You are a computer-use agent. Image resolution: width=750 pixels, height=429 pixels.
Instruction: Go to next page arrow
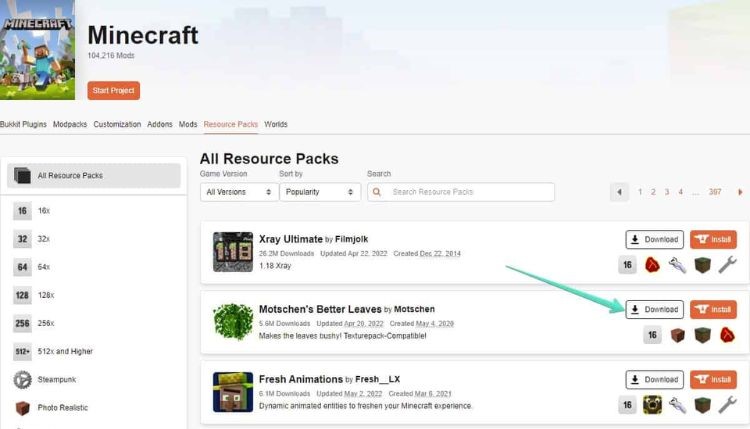click(x=740, y=192)
